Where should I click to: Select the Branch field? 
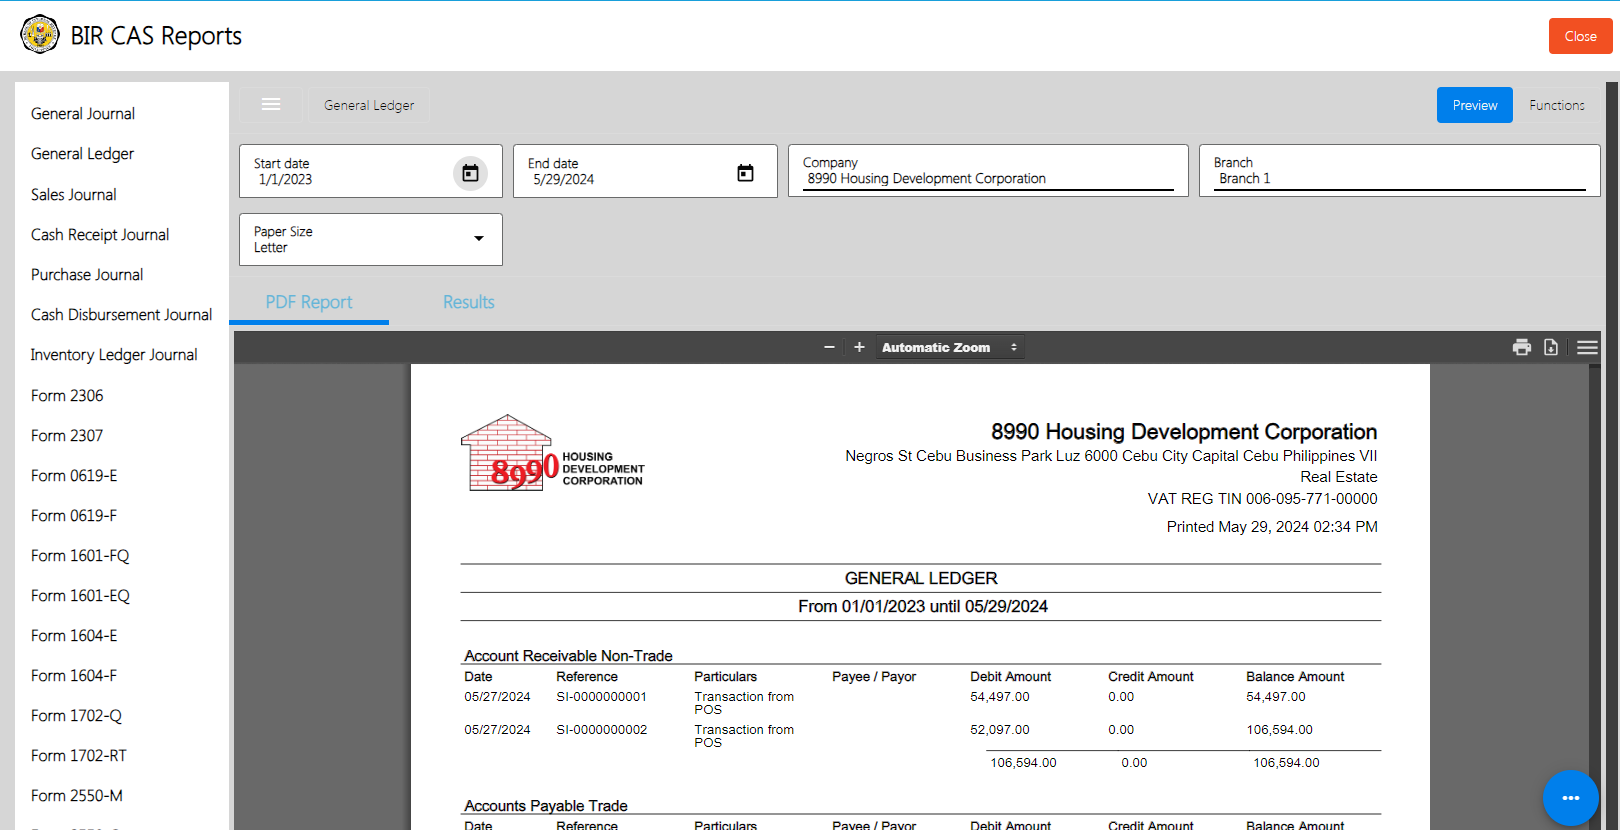tap(1399, 171)
